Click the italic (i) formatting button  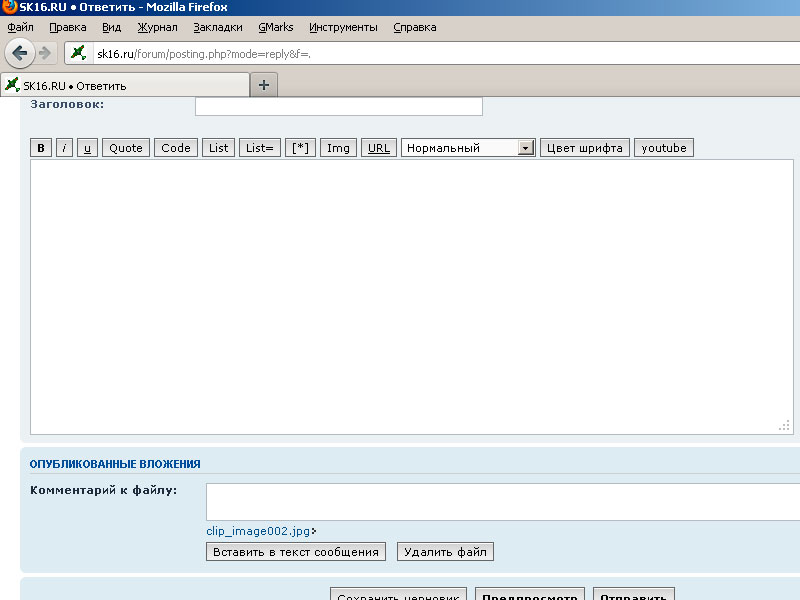click(64, 148)
